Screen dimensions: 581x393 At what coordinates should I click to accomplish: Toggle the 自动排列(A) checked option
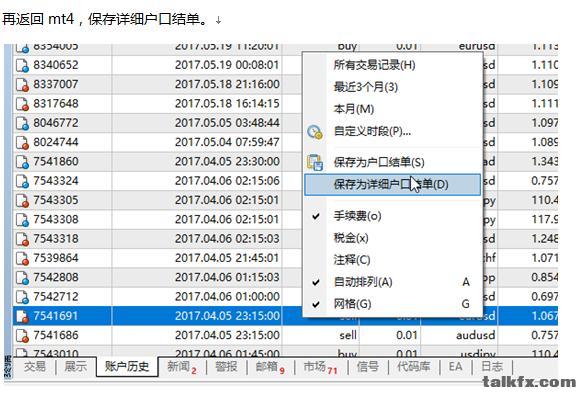point(392,282)
